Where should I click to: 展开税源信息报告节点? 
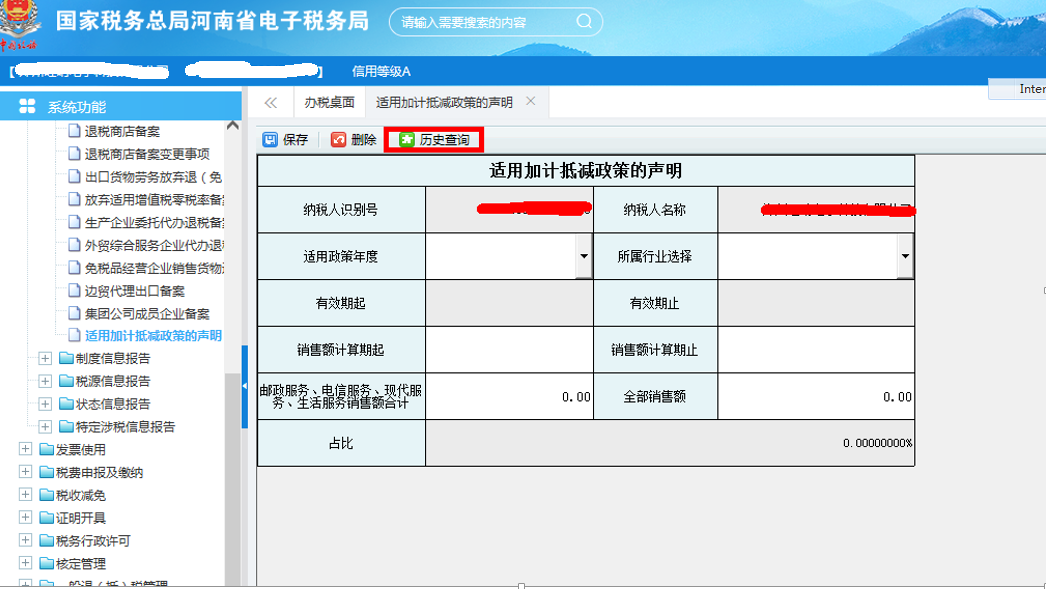(44, 381)
